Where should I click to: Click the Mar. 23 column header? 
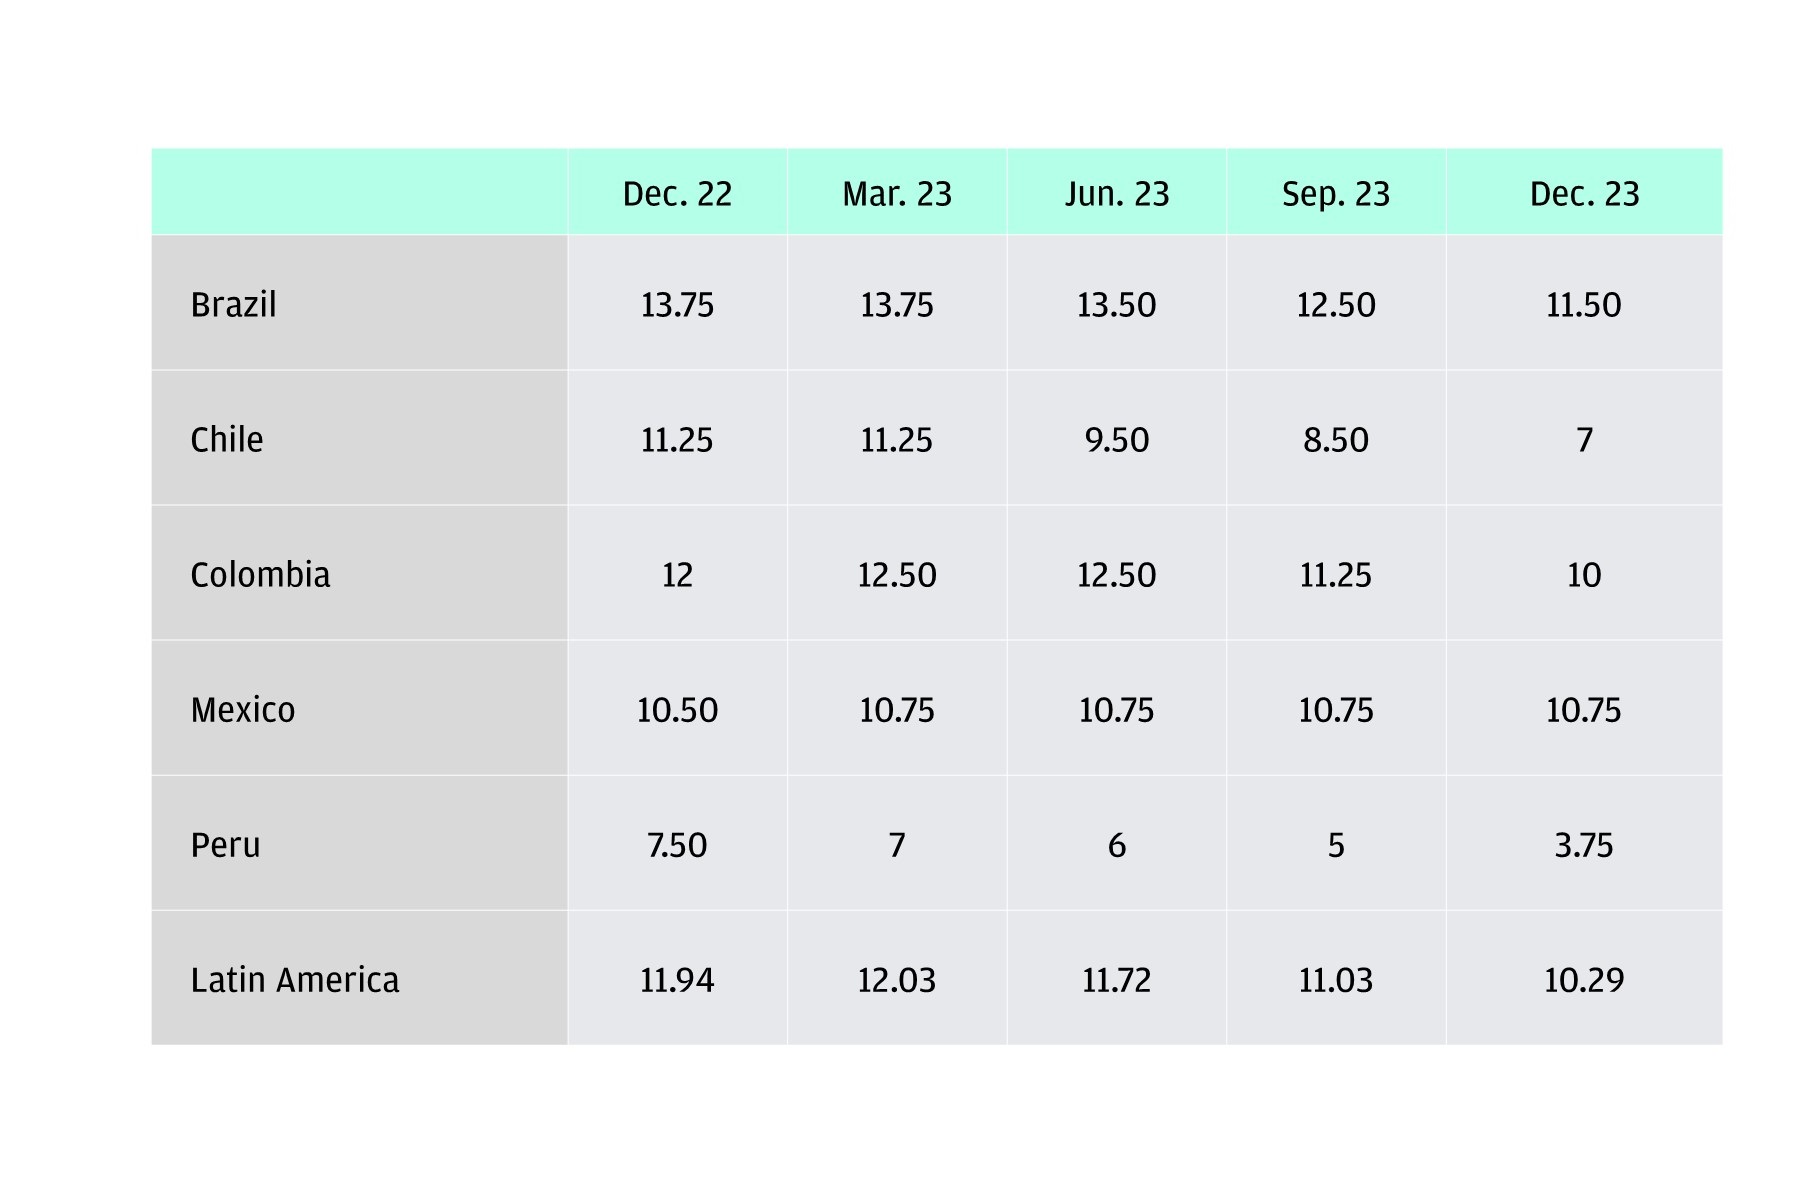point(897,193)
